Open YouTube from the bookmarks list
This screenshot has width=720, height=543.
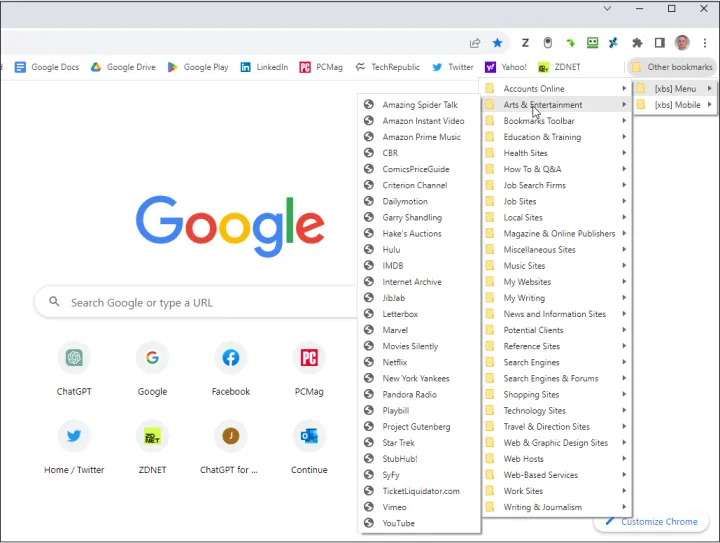pyautogui.click(x=398, y=523)
